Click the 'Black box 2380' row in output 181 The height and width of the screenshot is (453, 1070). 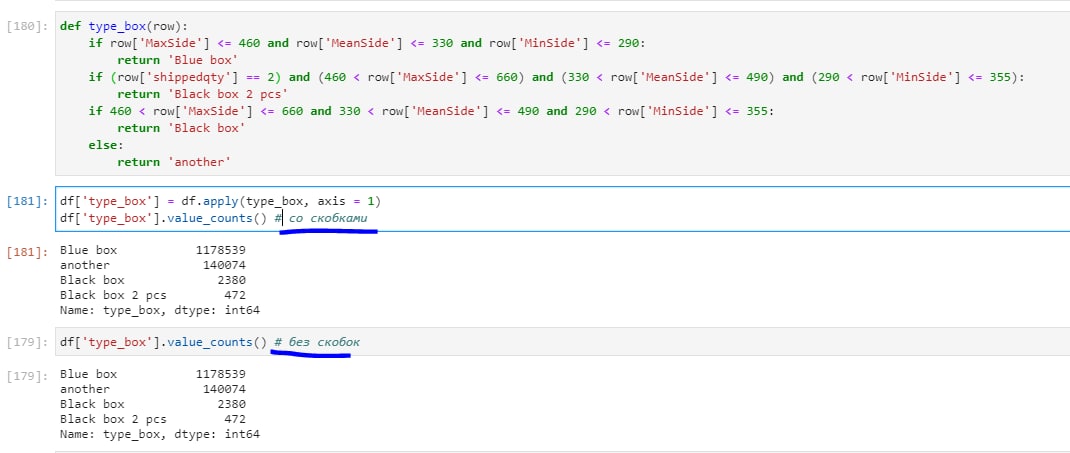click(153, 280)
